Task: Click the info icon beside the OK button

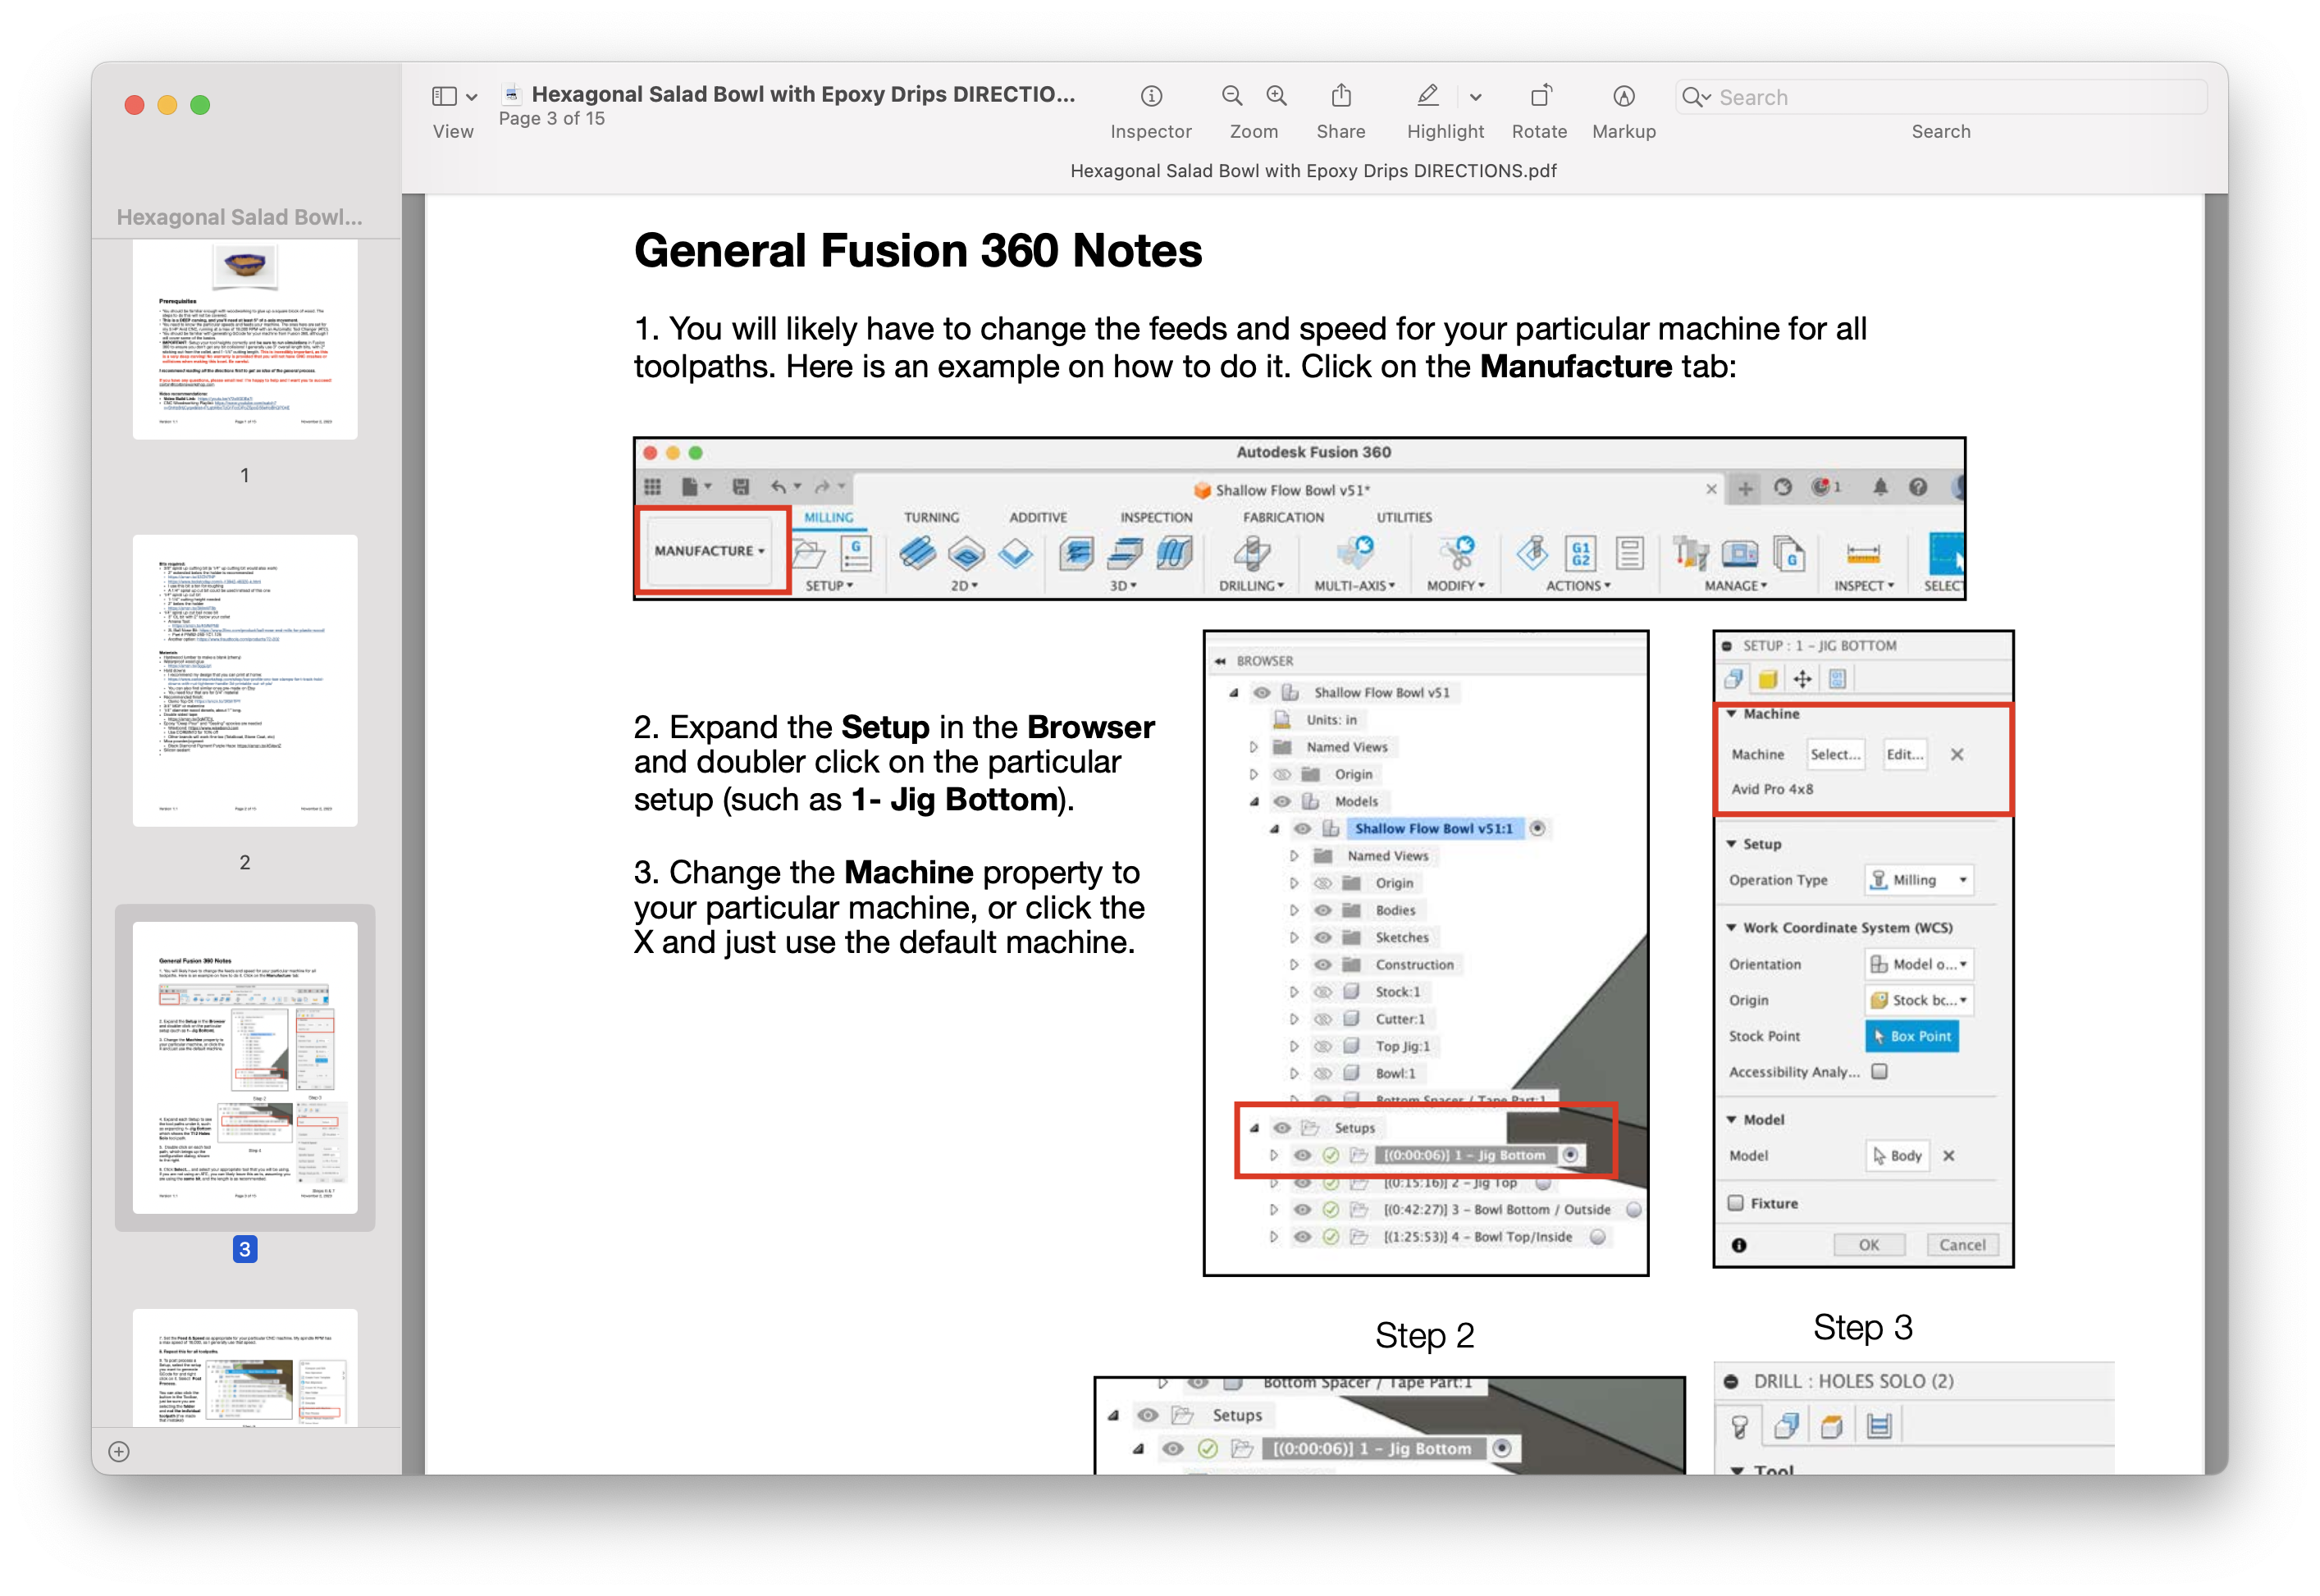Action: [x=1739, y=1245]
